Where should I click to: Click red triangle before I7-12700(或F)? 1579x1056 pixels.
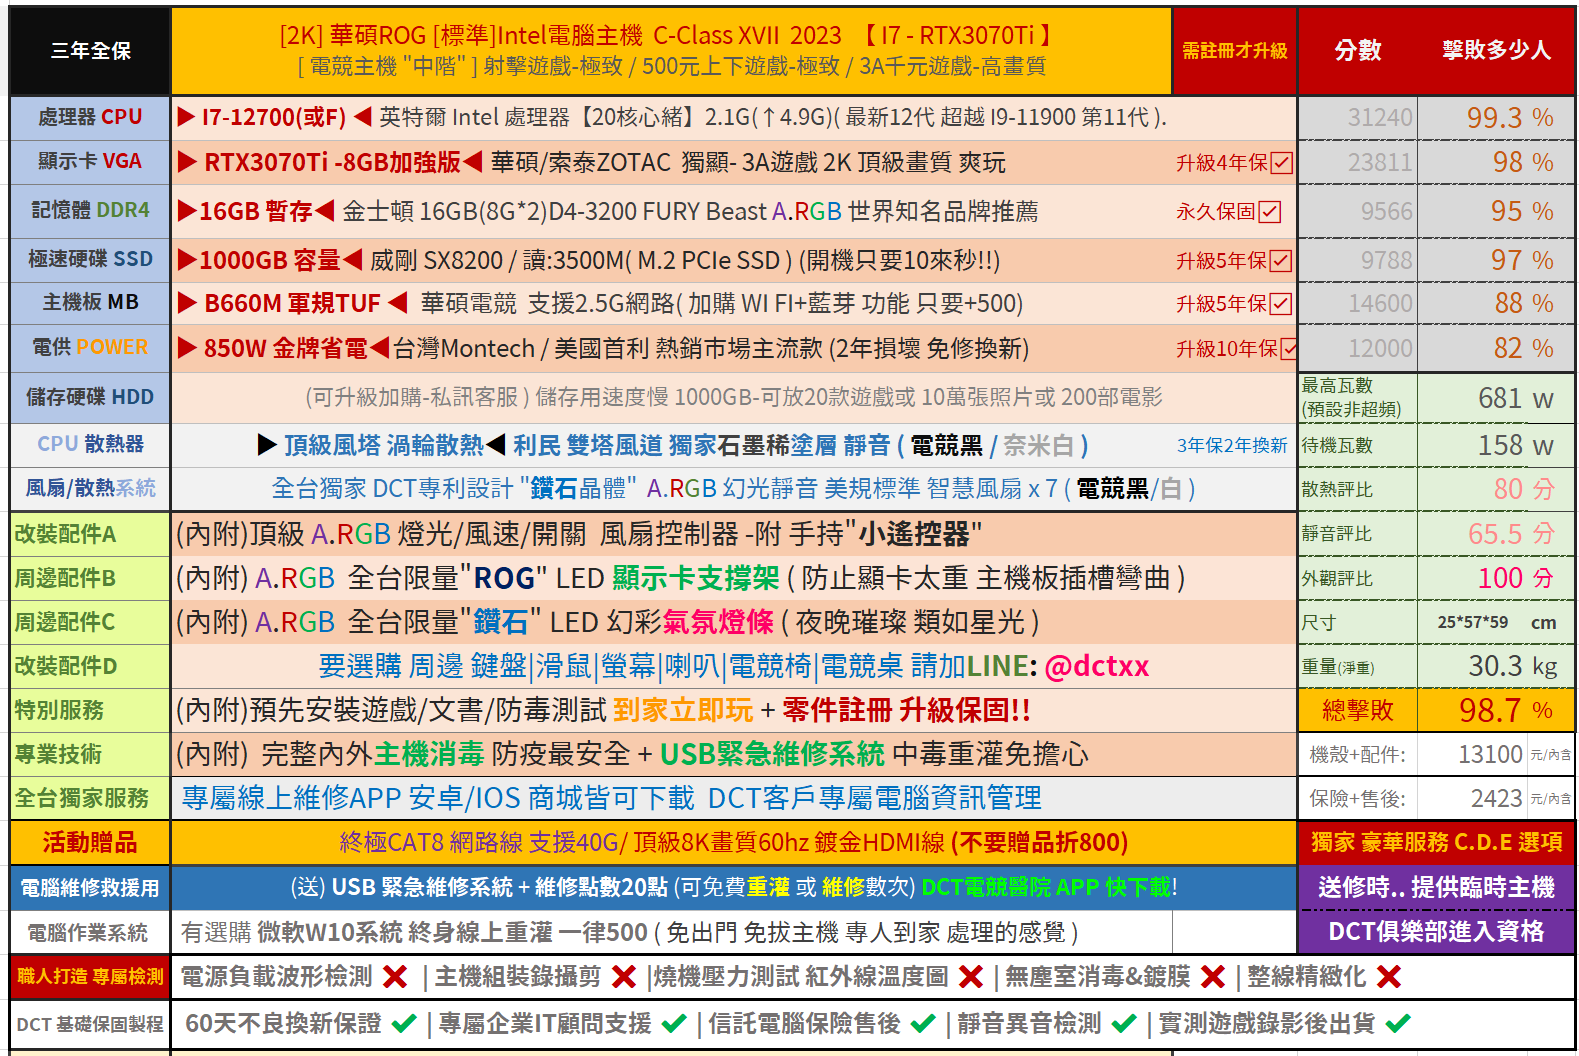coord(186,117)
